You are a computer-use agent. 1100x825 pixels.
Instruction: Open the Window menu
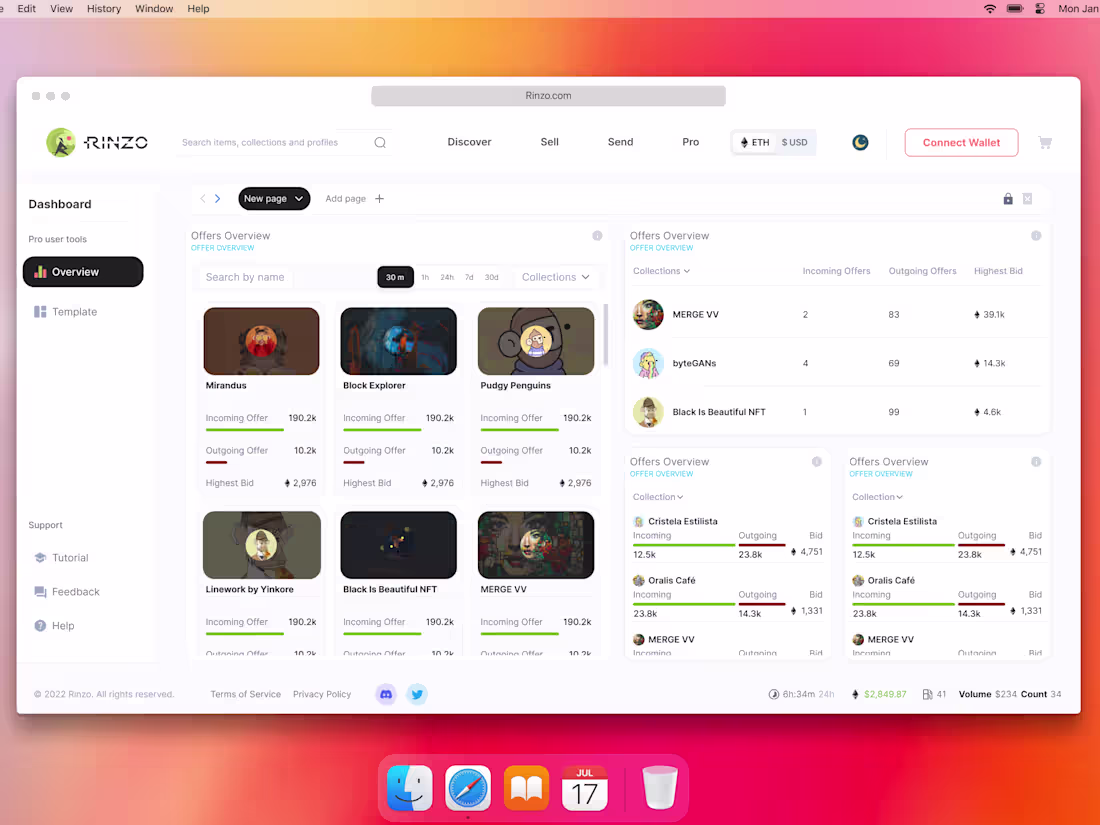154,8
